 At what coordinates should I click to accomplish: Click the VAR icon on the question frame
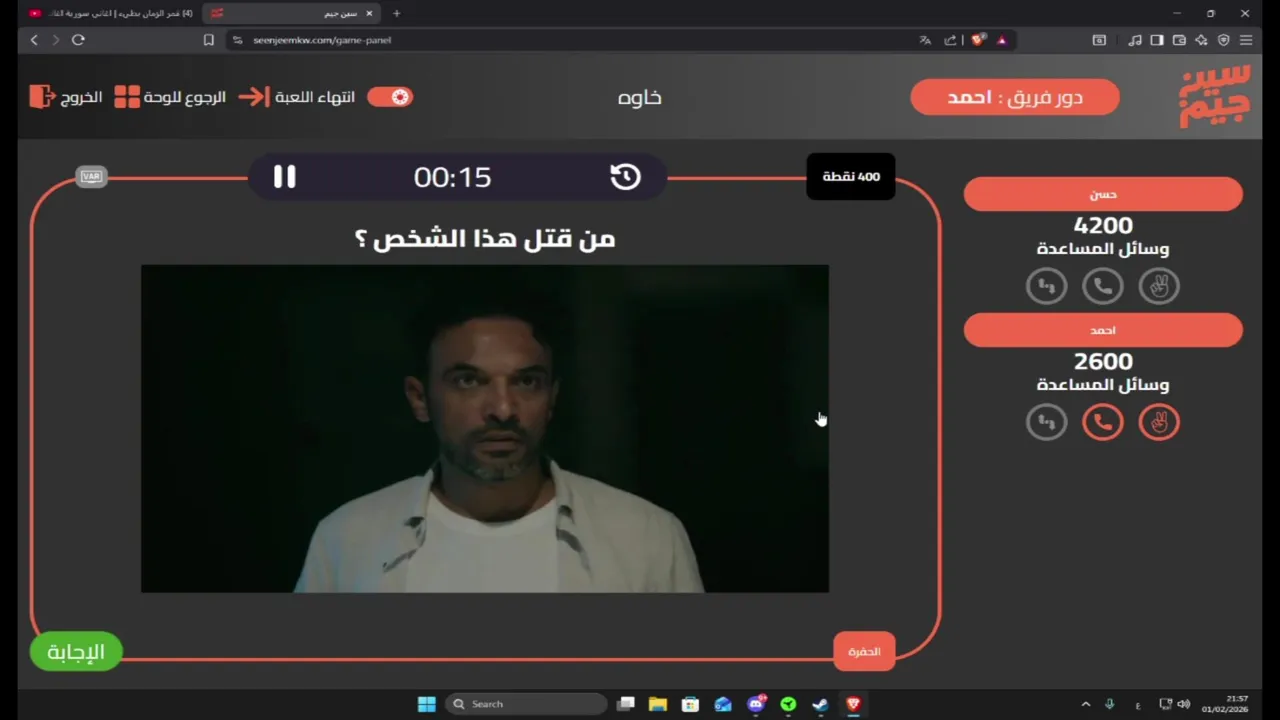coord(91,177)
